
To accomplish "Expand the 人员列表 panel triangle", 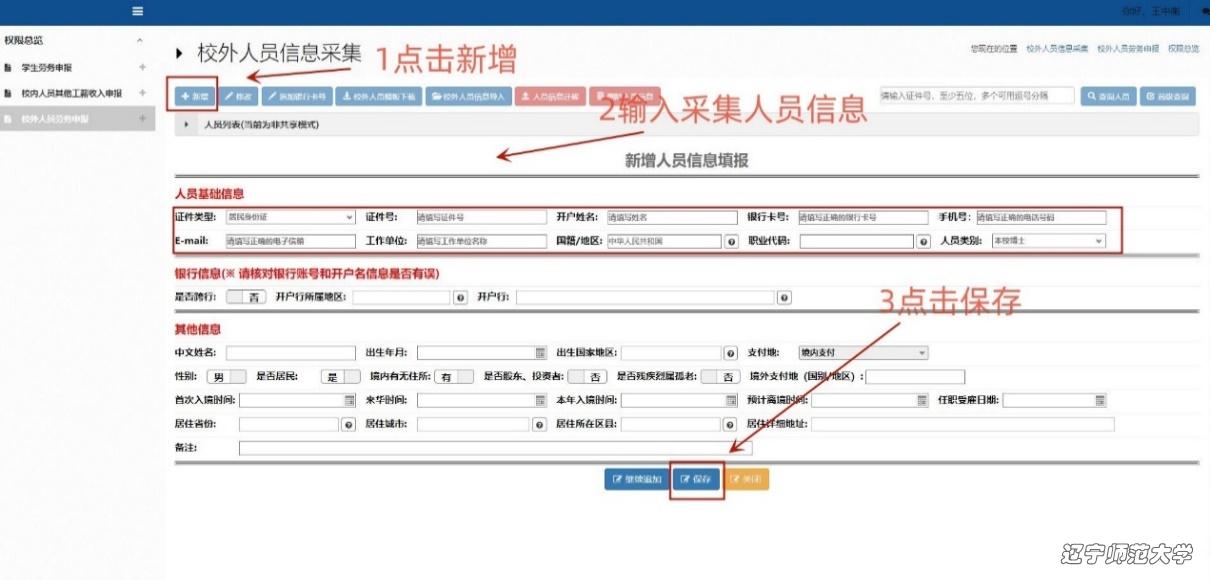I will (187, 125).
